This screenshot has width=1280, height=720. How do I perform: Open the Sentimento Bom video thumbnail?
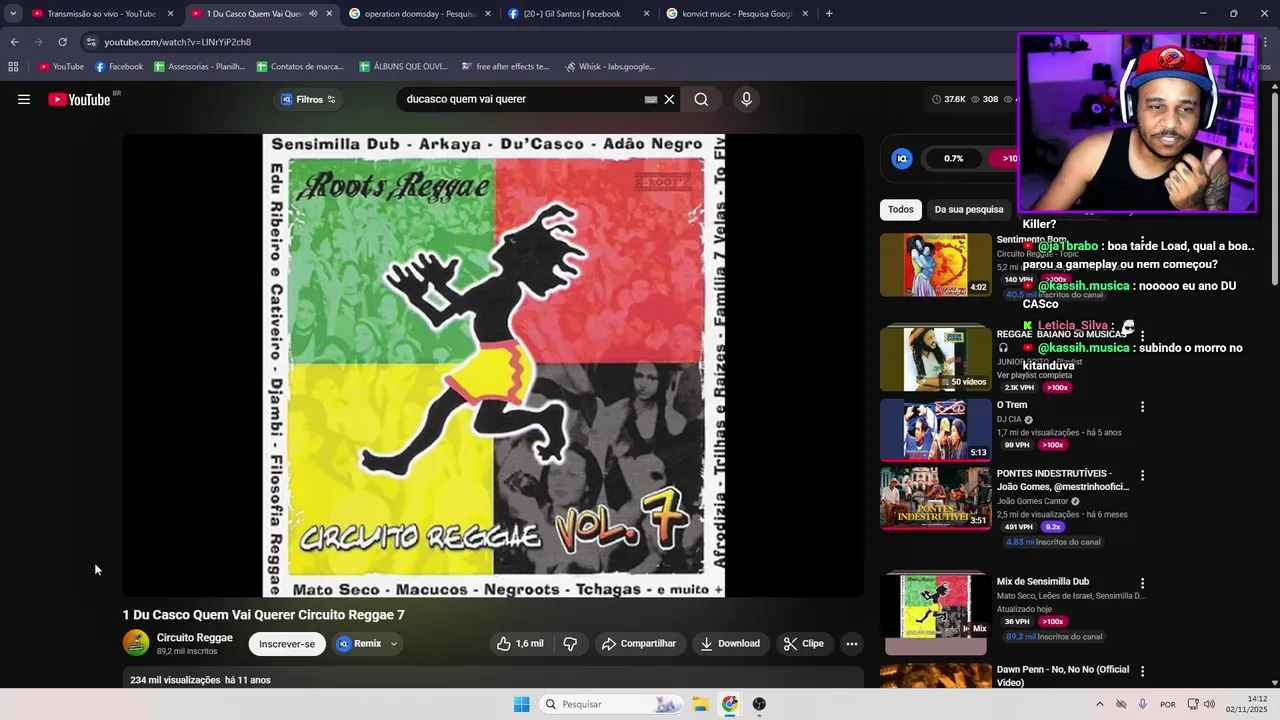[936, 265]
